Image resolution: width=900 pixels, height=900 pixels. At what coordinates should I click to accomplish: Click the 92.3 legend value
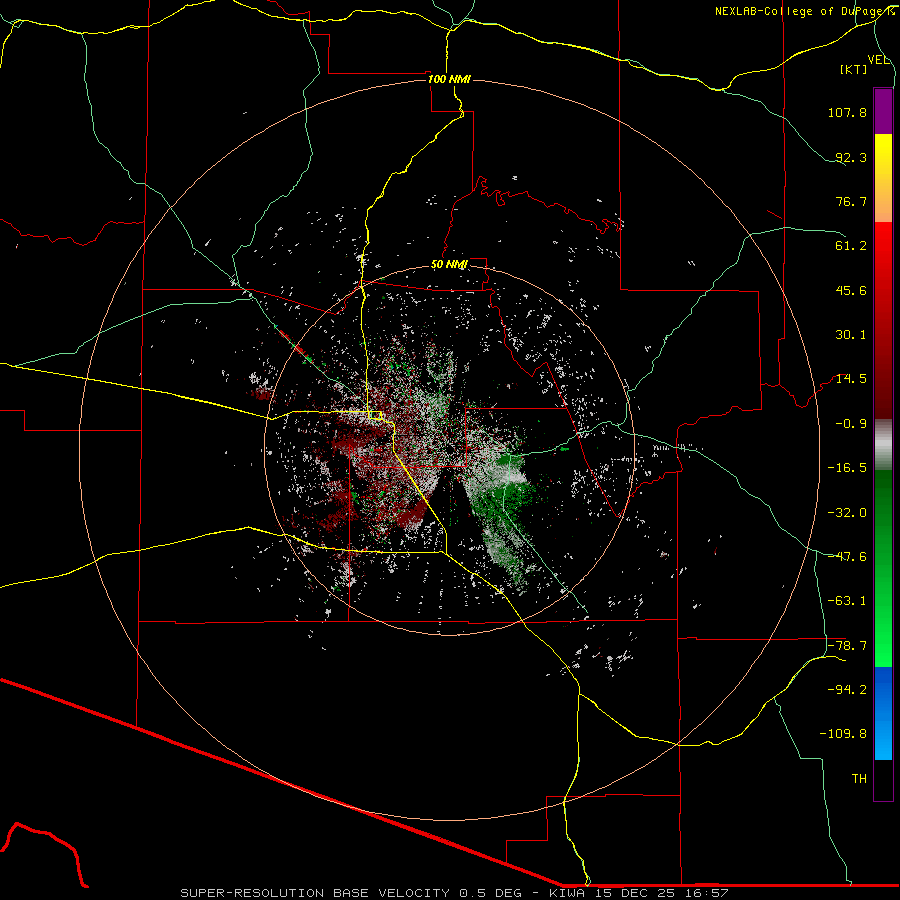pyautogui.click(x=851, y=157)
